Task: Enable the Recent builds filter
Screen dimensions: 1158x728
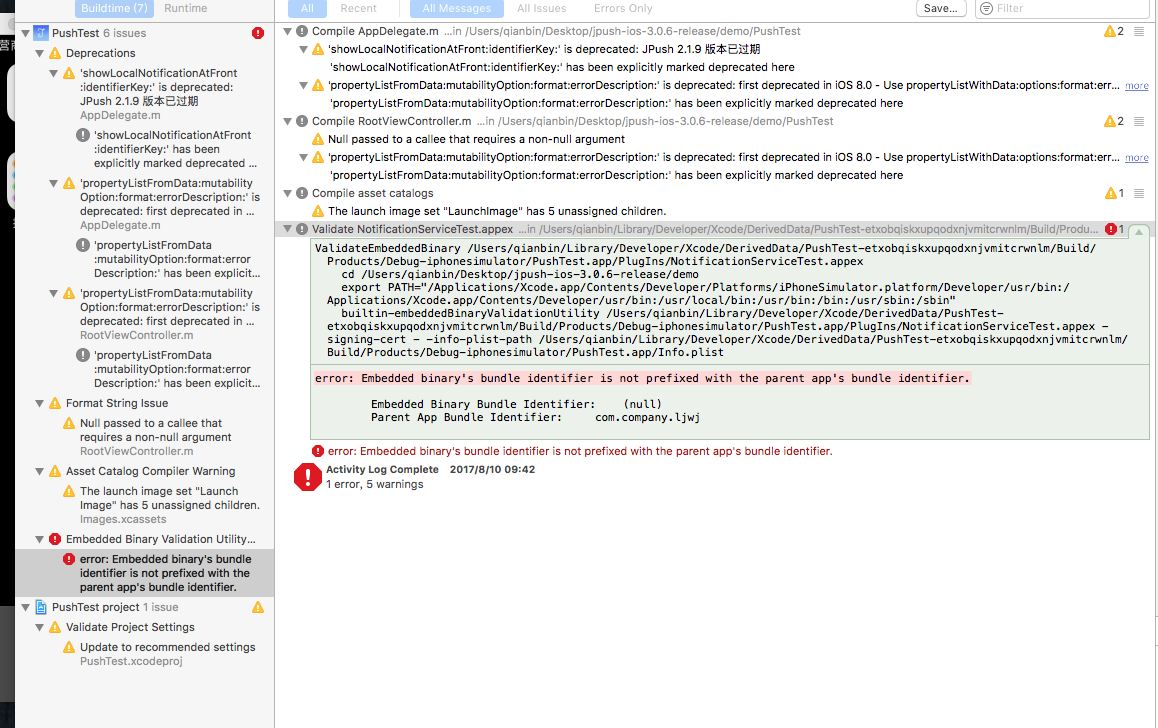Action: [358, 8]
